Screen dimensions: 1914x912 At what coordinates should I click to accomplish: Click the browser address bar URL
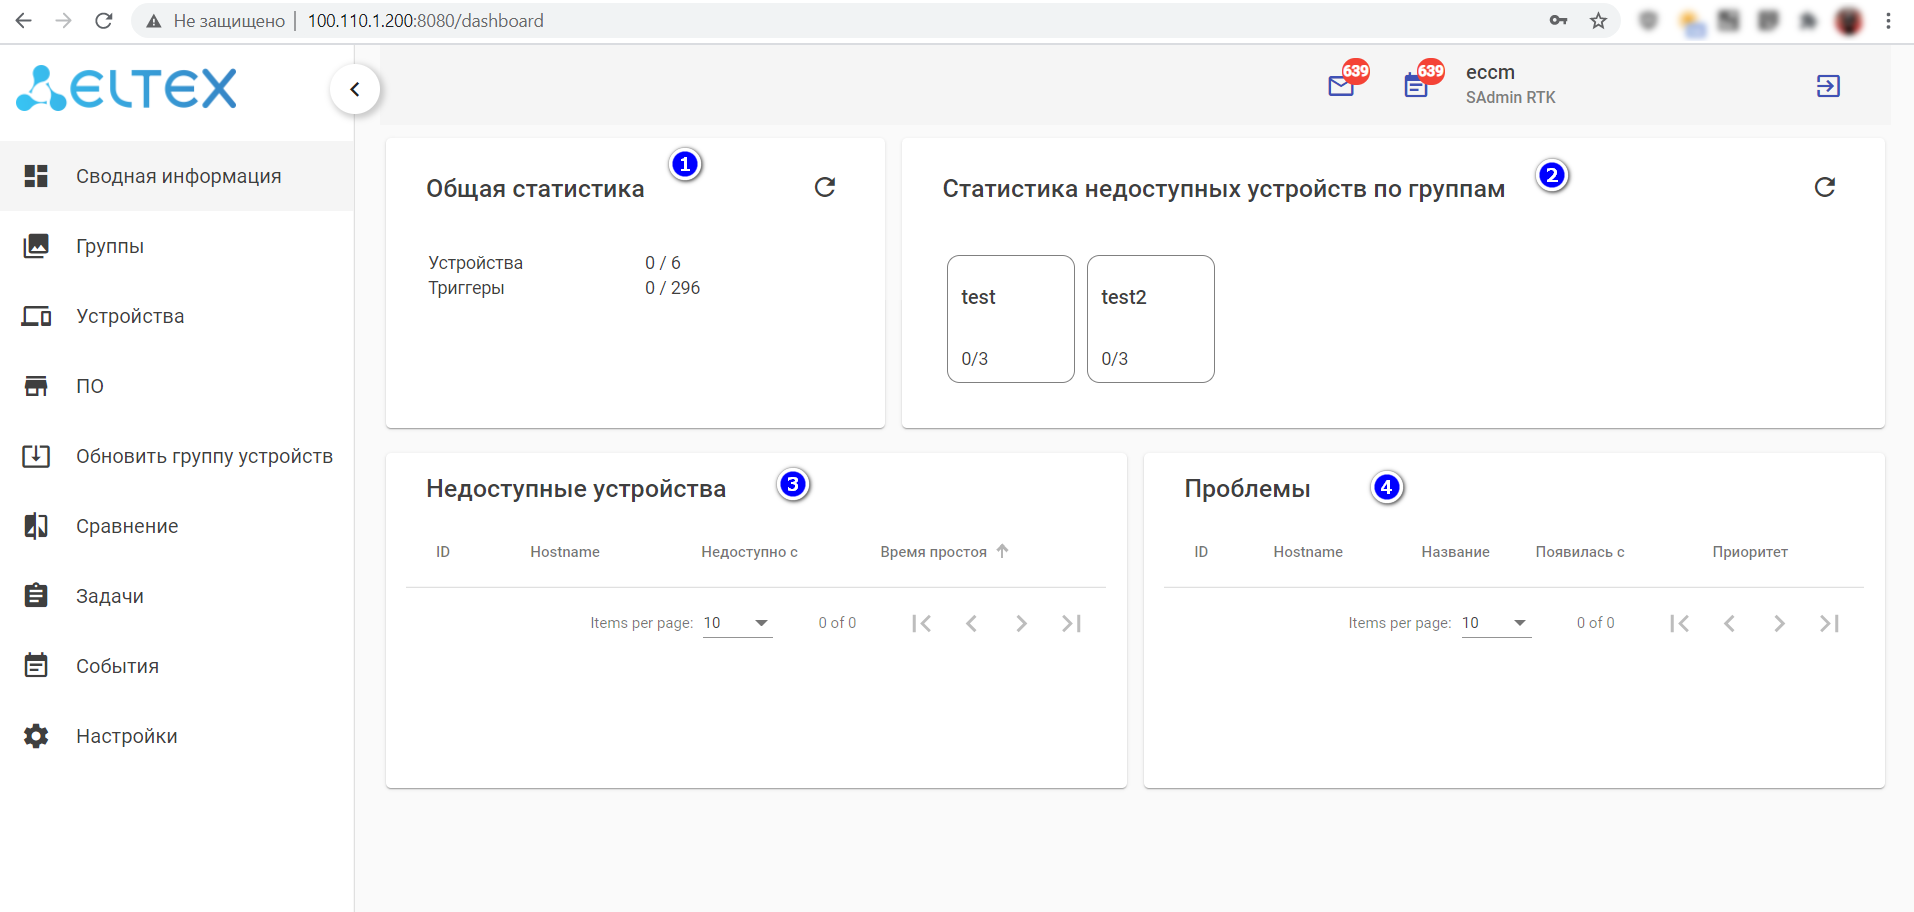[426, 21]
